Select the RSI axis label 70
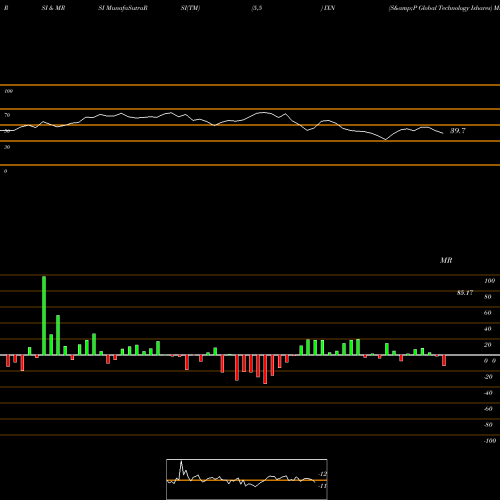This screenshot has height=500, width=500. point(7,115)
